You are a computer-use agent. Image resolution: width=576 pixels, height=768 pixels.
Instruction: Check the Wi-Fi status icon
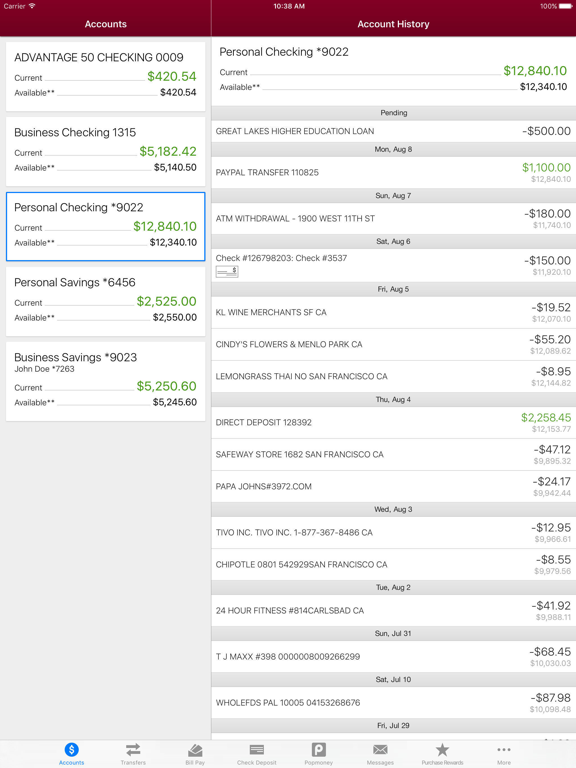point(32,6)
